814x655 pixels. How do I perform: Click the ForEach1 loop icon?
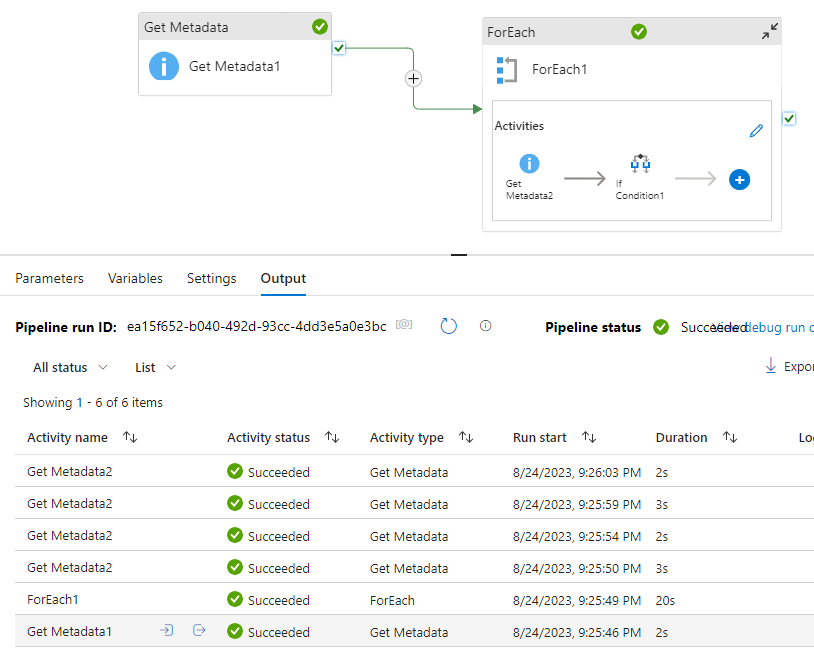(507, 70)
